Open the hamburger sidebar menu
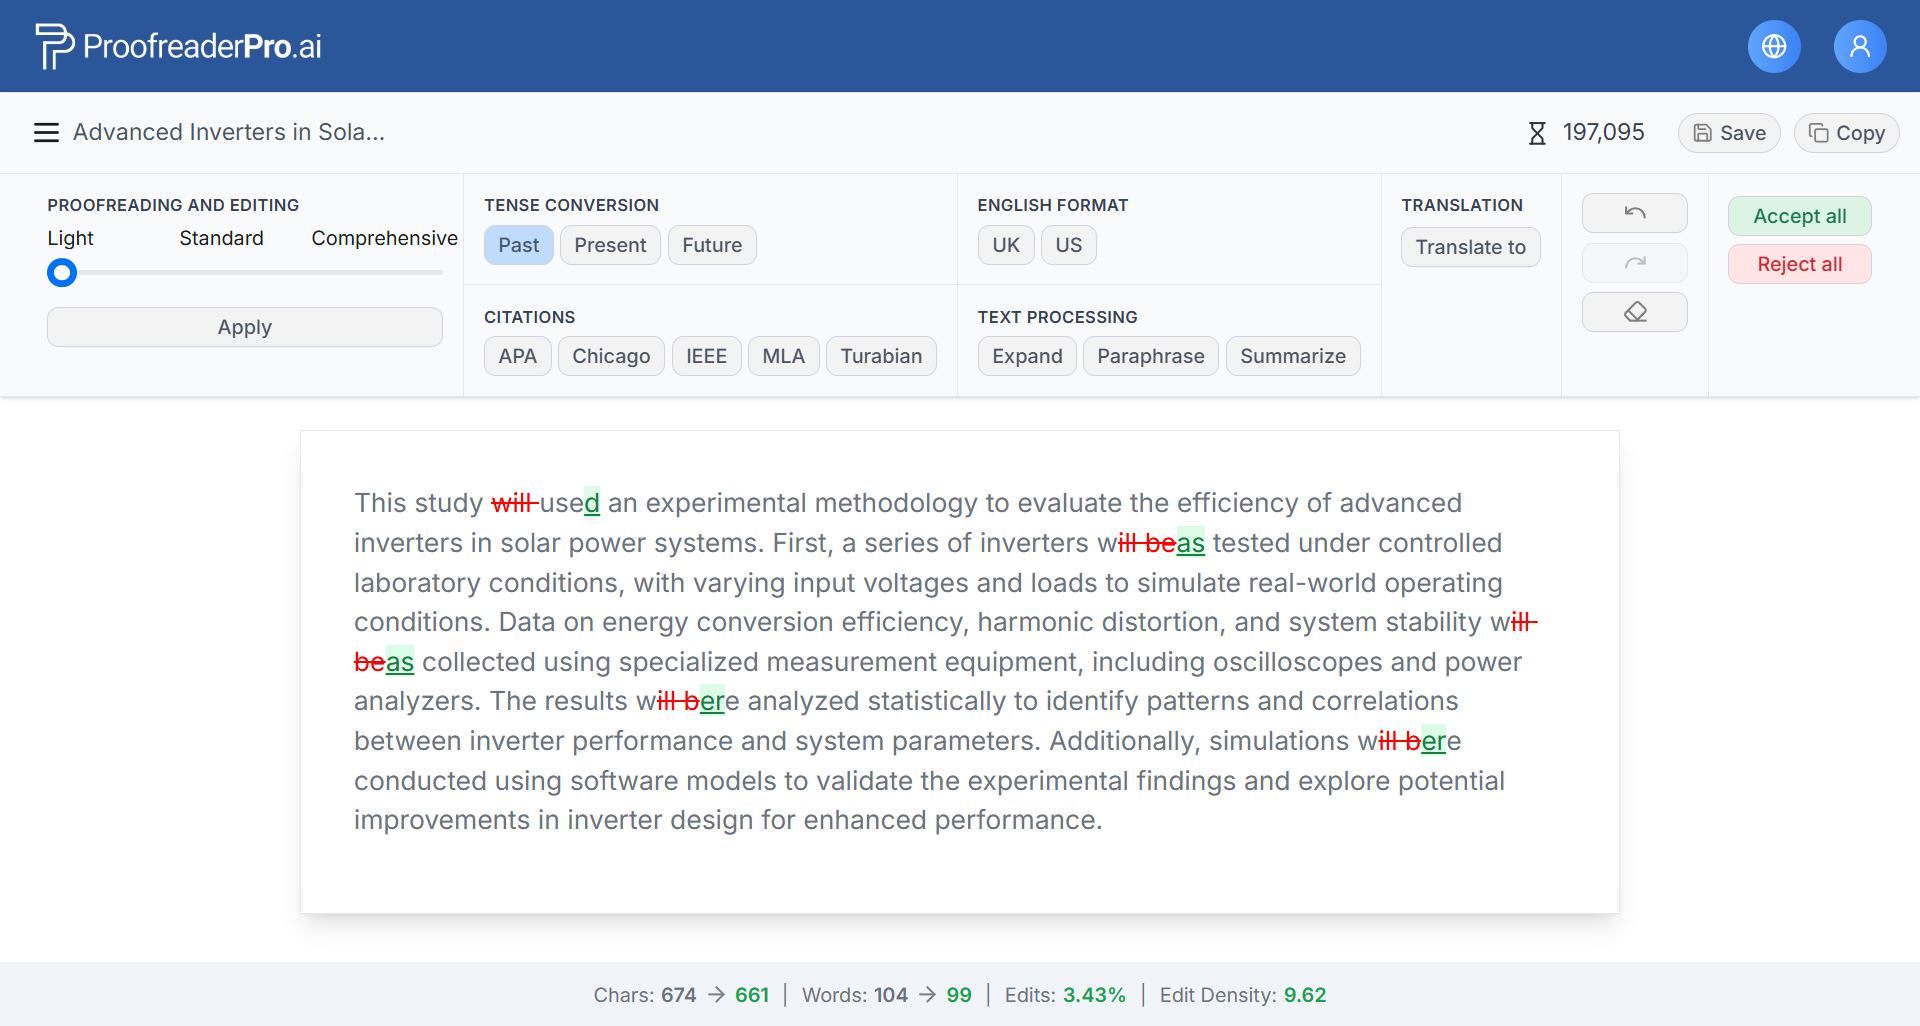 pyautogui.click(x=46, y=133)
